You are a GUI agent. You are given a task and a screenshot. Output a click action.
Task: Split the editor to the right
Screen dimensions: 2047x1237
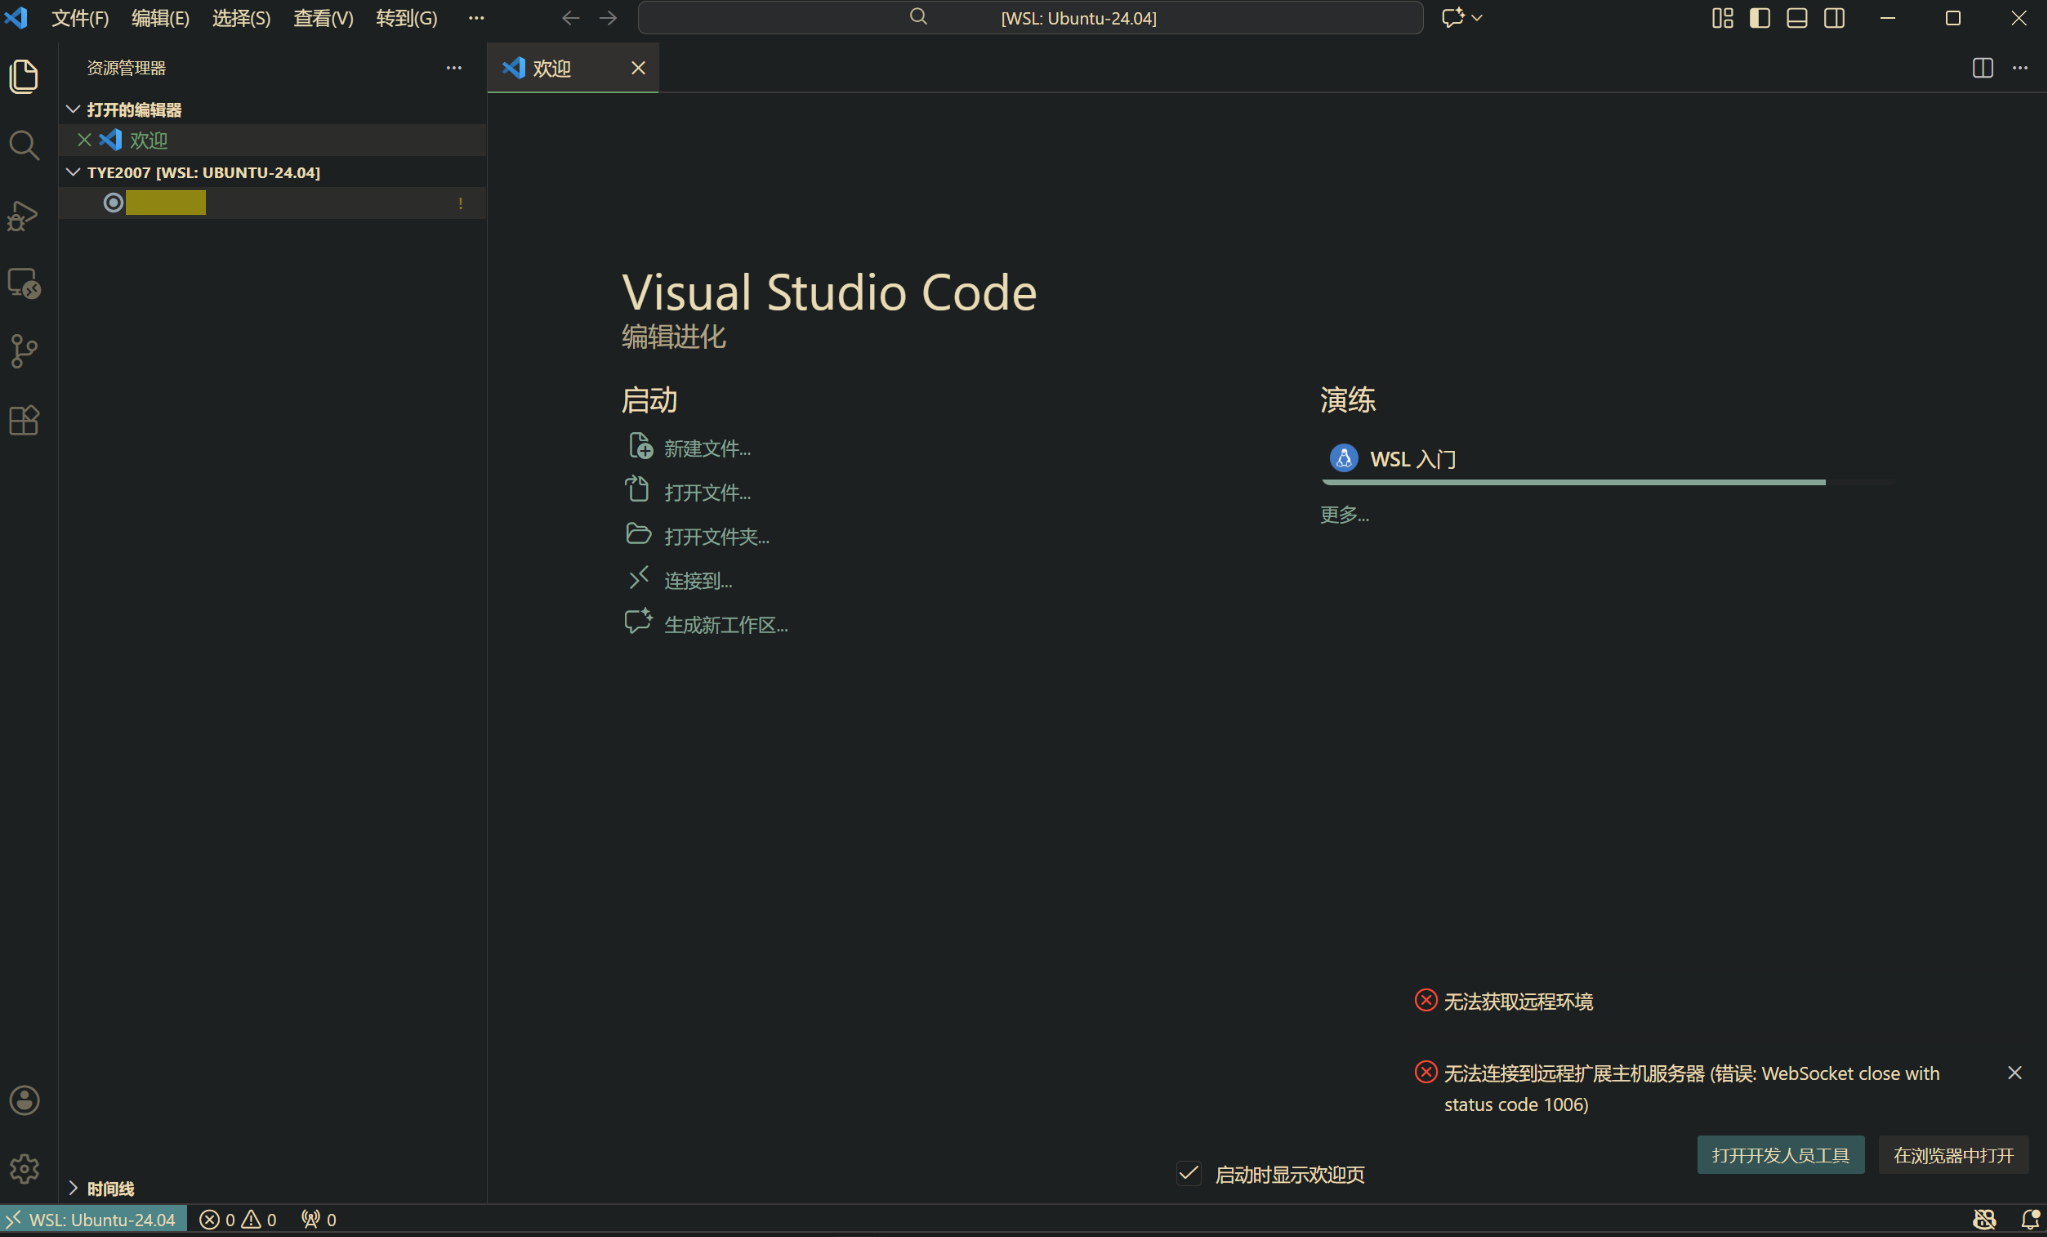pos(1982,68)
